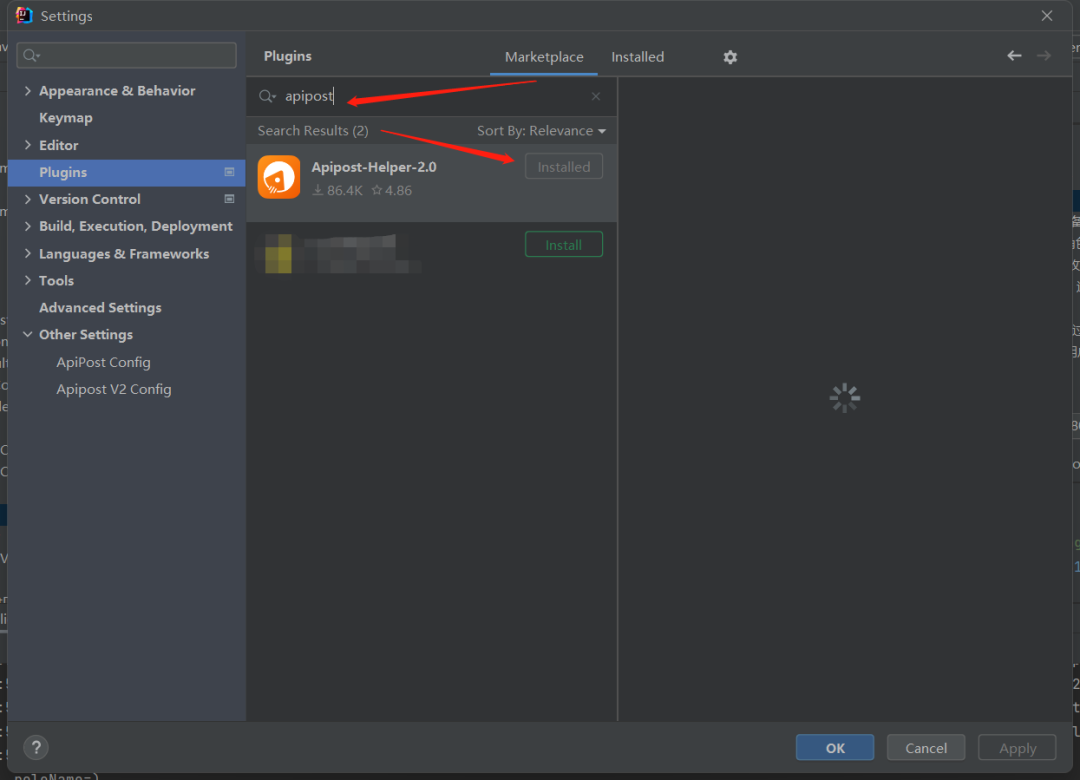
Task: Click the back navigation arrow
Action: [1014, 56]
